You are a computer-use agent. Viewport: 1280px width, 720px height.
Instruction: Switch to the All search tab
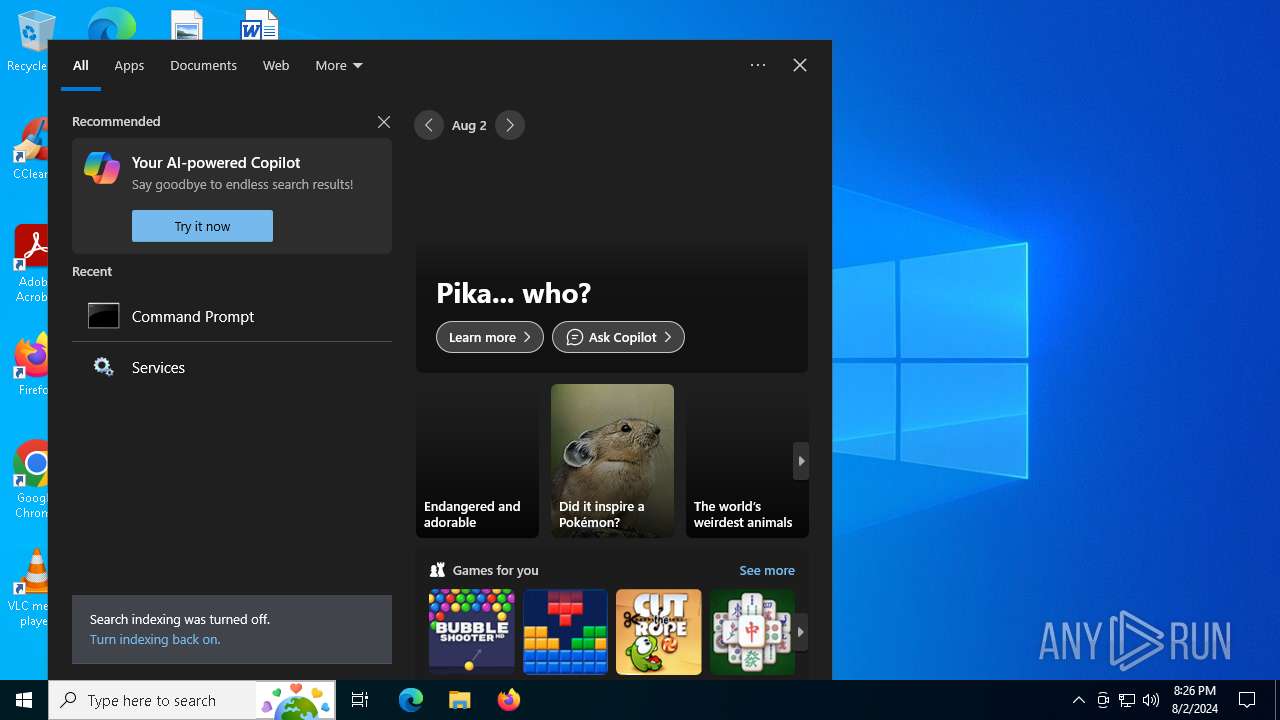tap(81, 65)
